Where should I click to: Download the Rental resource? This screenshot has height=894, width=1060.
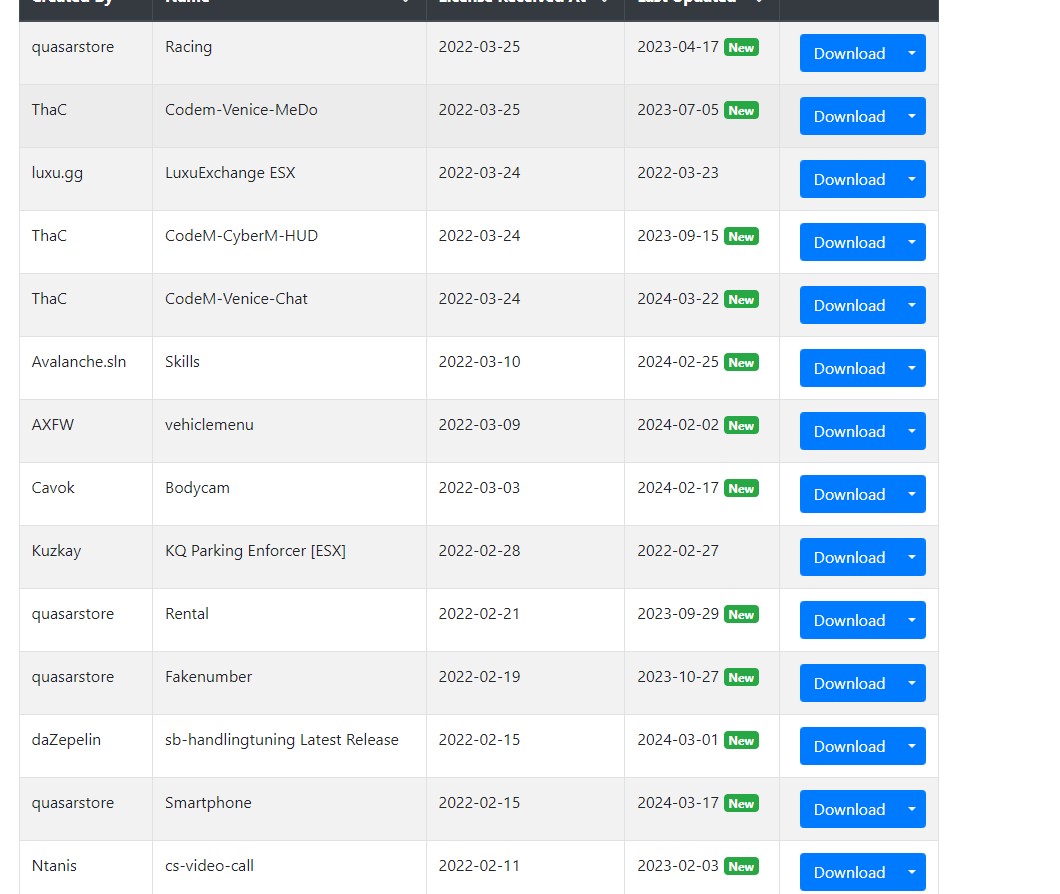pyautogui.click(x=849, y=620)
